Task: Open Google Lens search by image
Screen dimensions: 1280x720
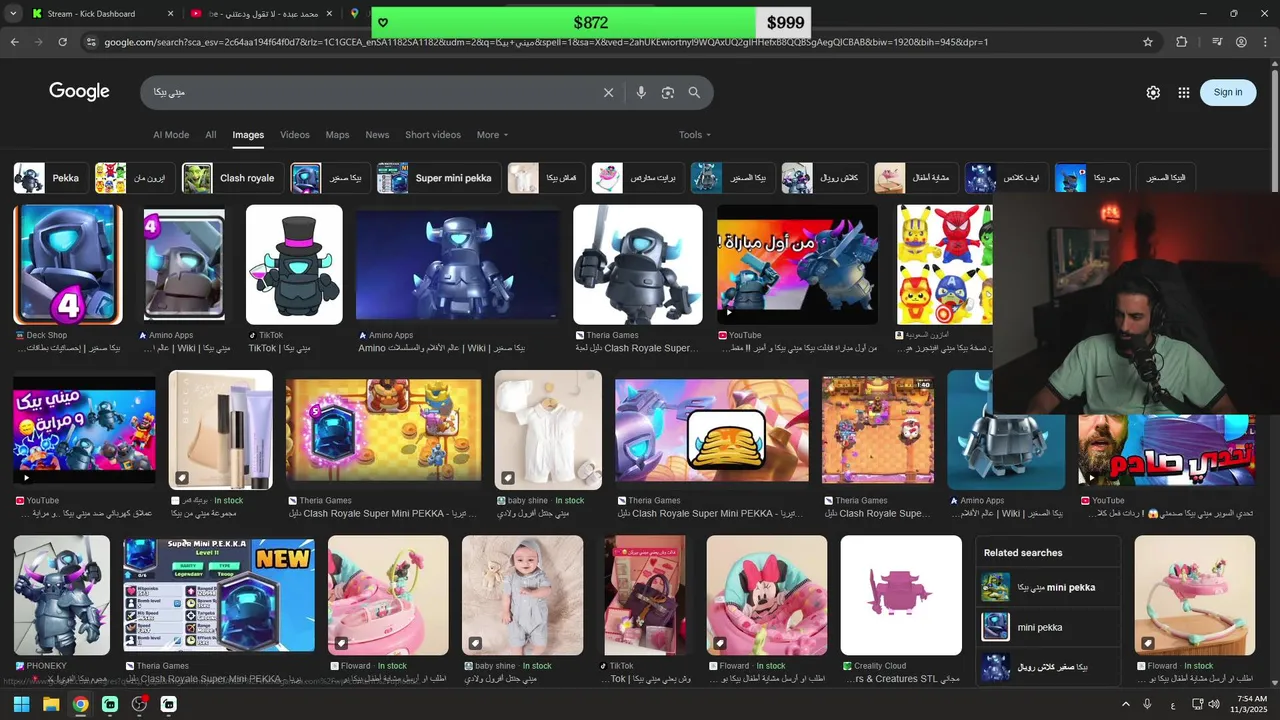Action: pyautogui.click(x=667, y=92)
